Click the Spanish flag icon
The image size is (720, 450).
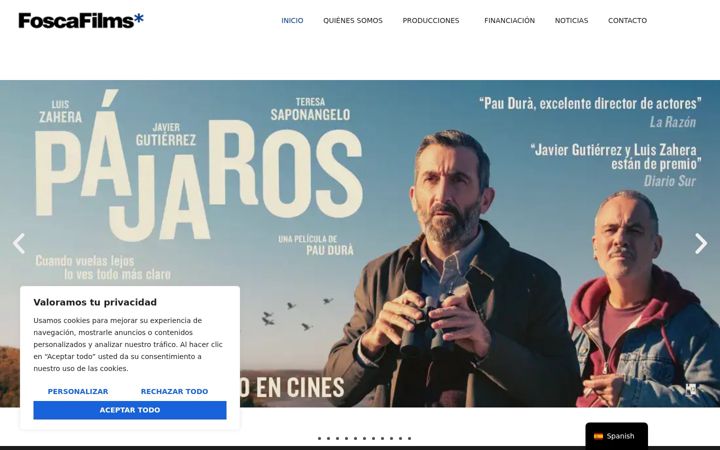pos(598,436)
